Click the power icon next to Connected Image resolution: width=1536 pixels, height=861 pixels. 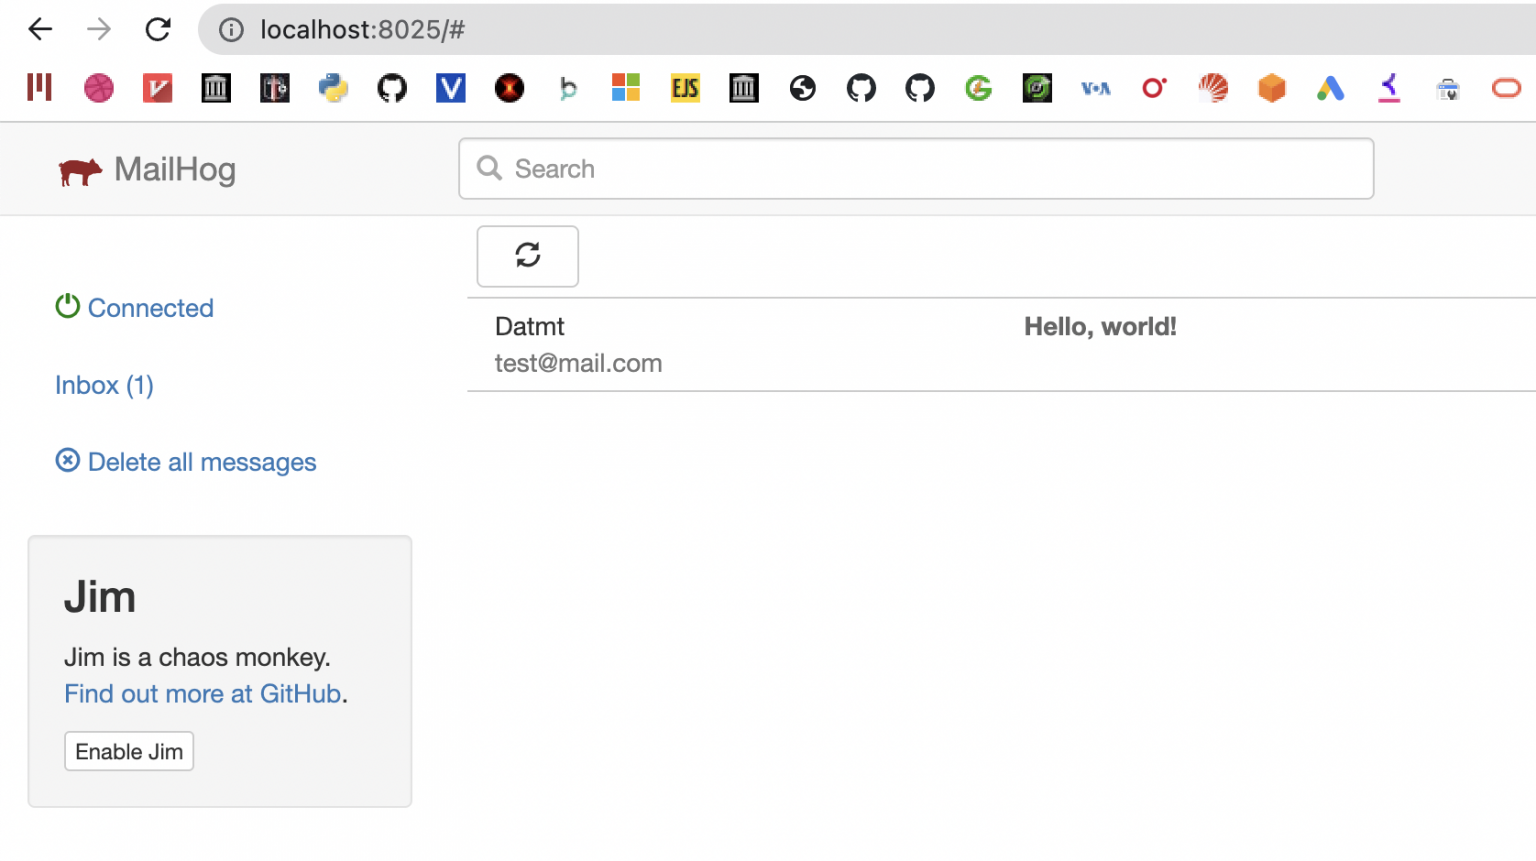click(66, 307)
